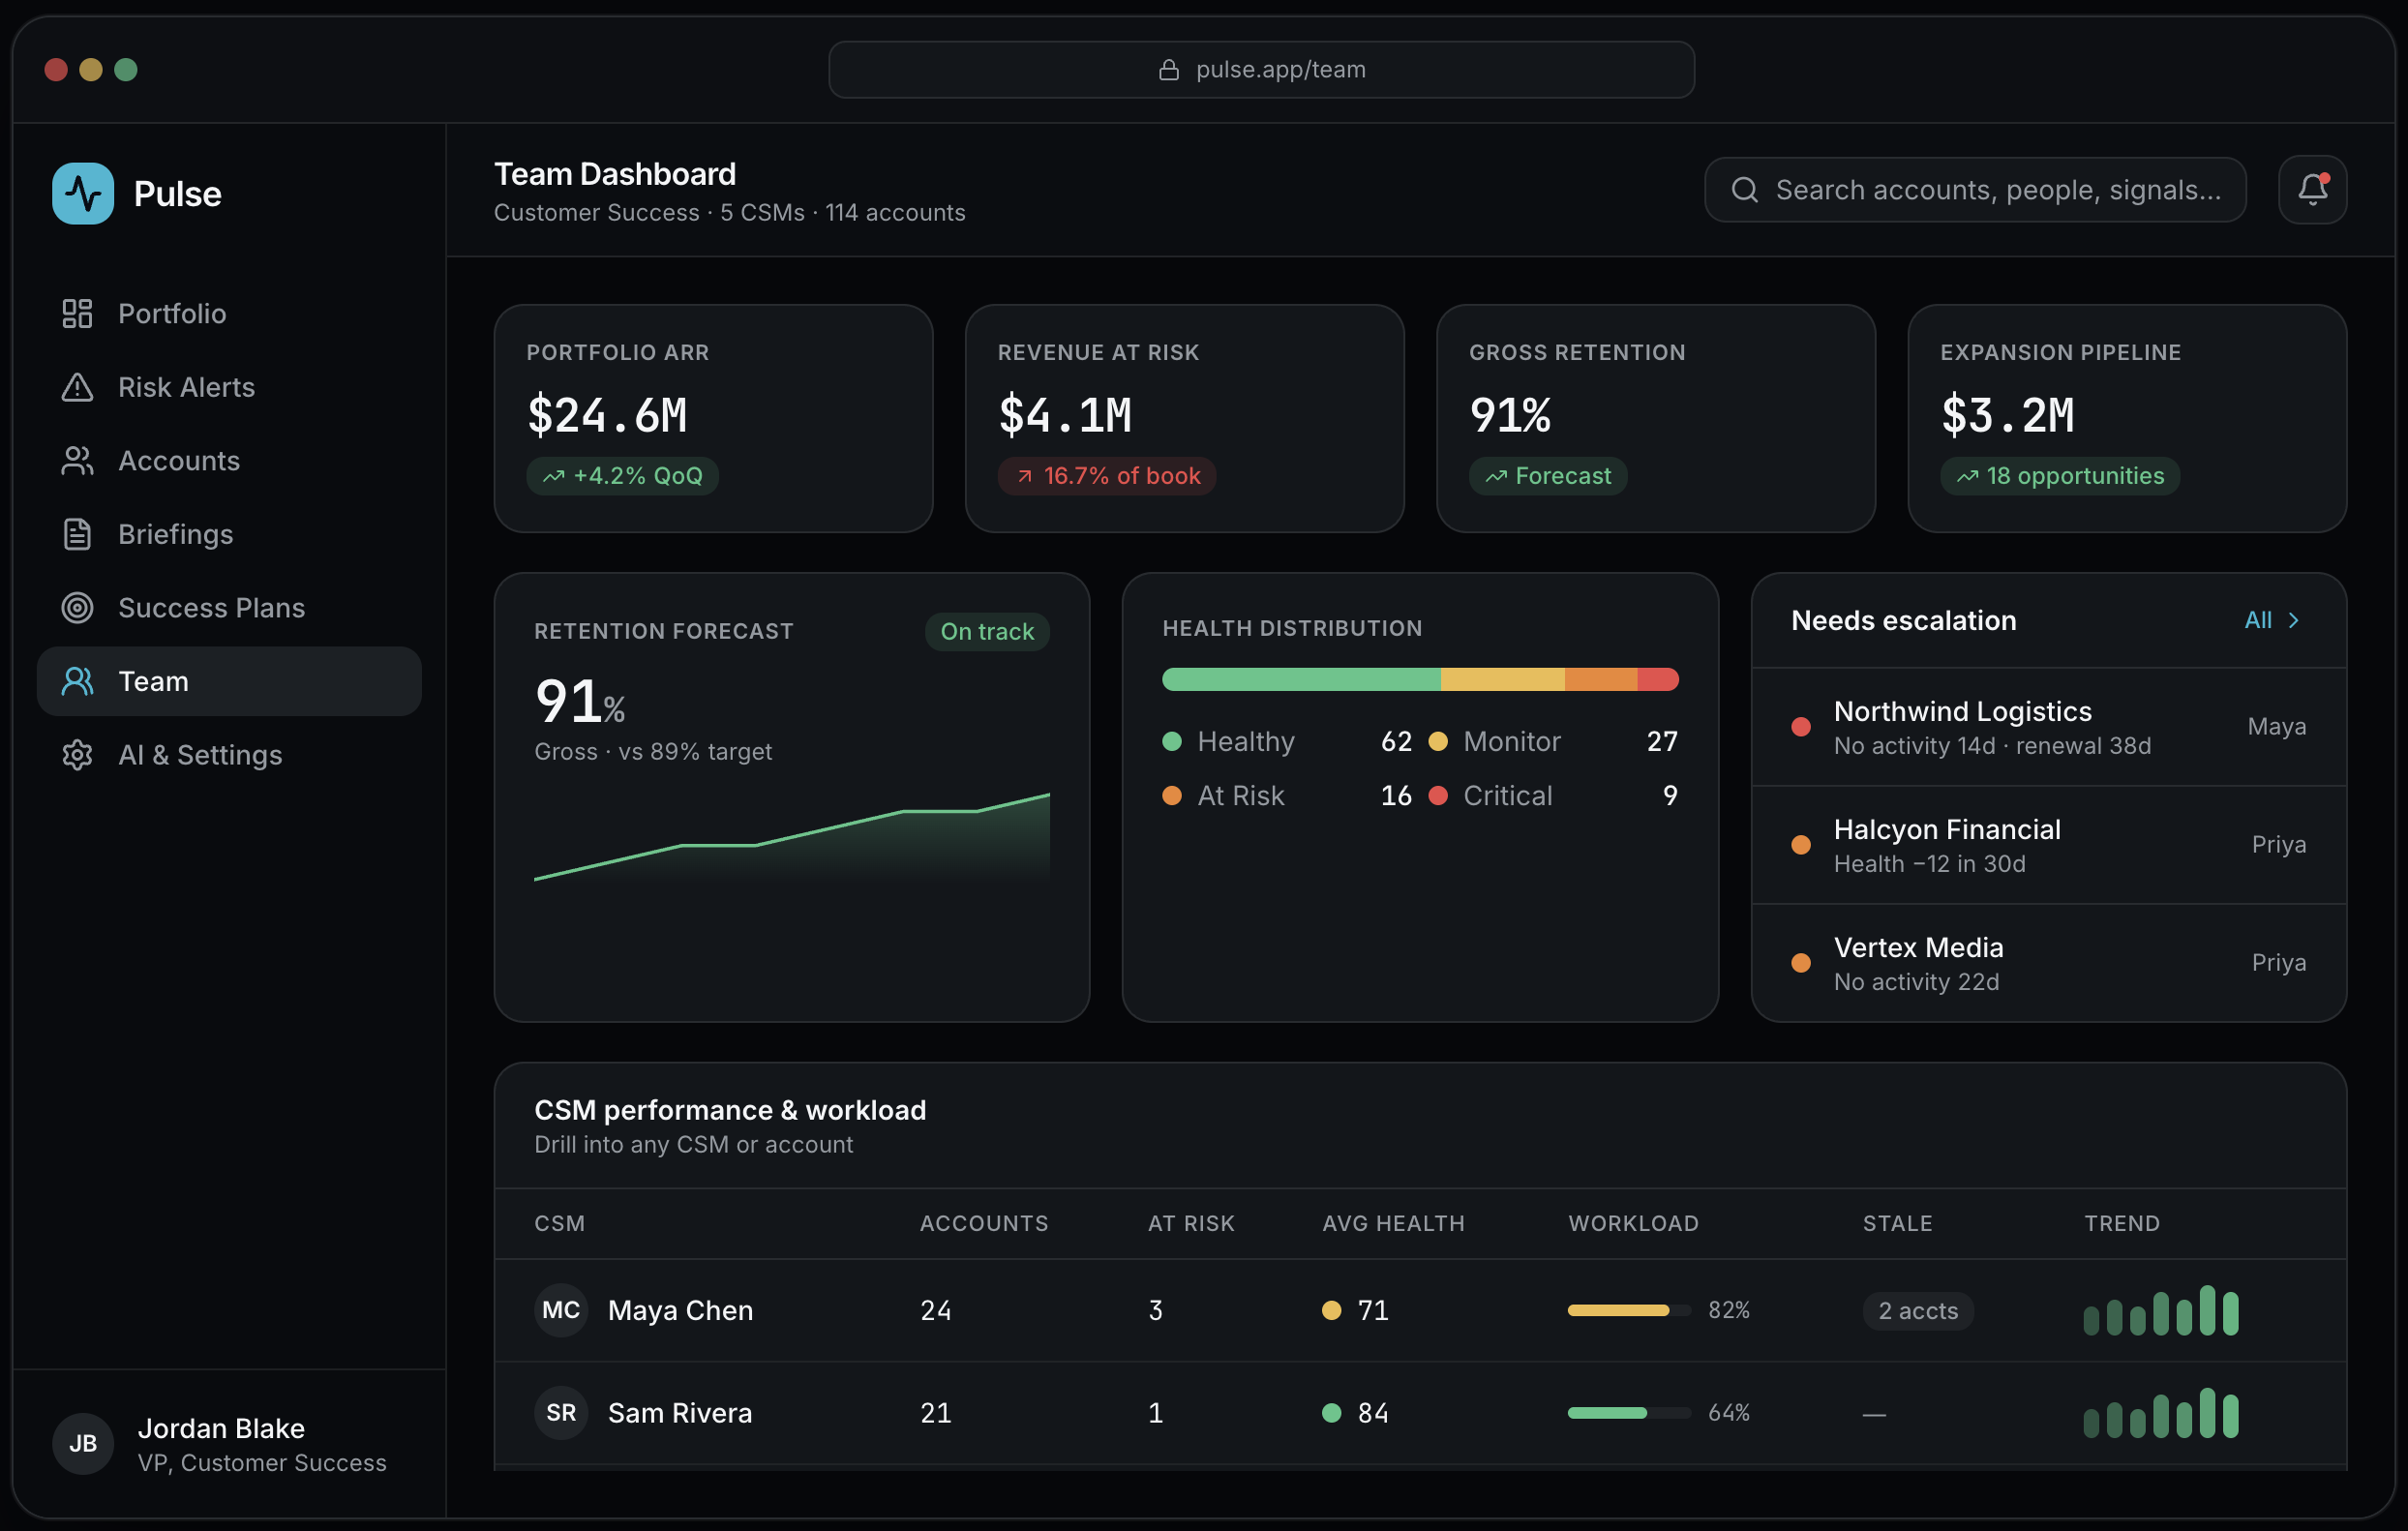Click the Portfolio grid icon
Viewport: 2408px width, 1531px height.
(77, 313)
